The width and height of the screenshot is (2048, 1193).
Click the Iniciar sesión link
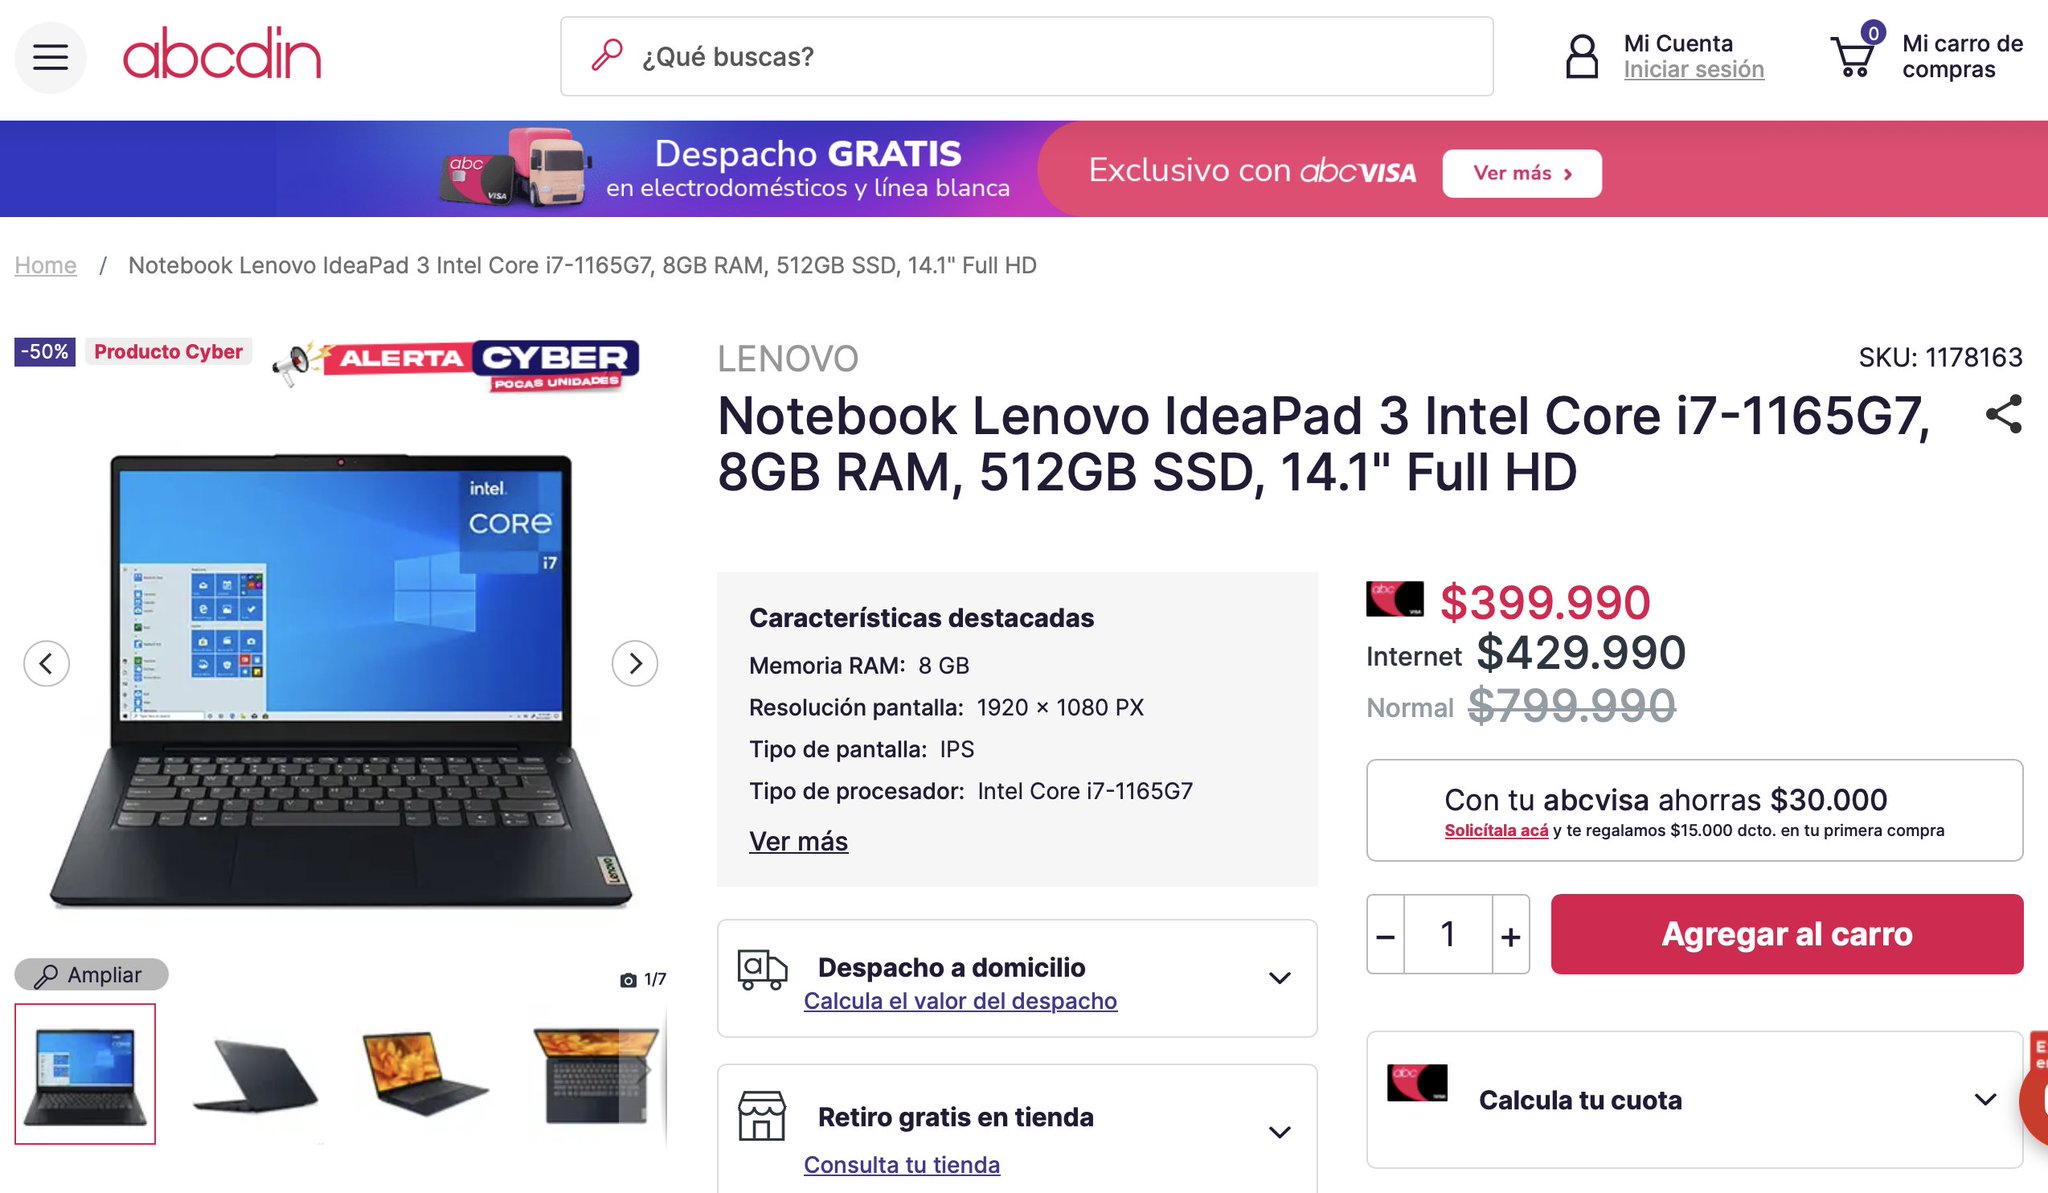(1693, 69)
